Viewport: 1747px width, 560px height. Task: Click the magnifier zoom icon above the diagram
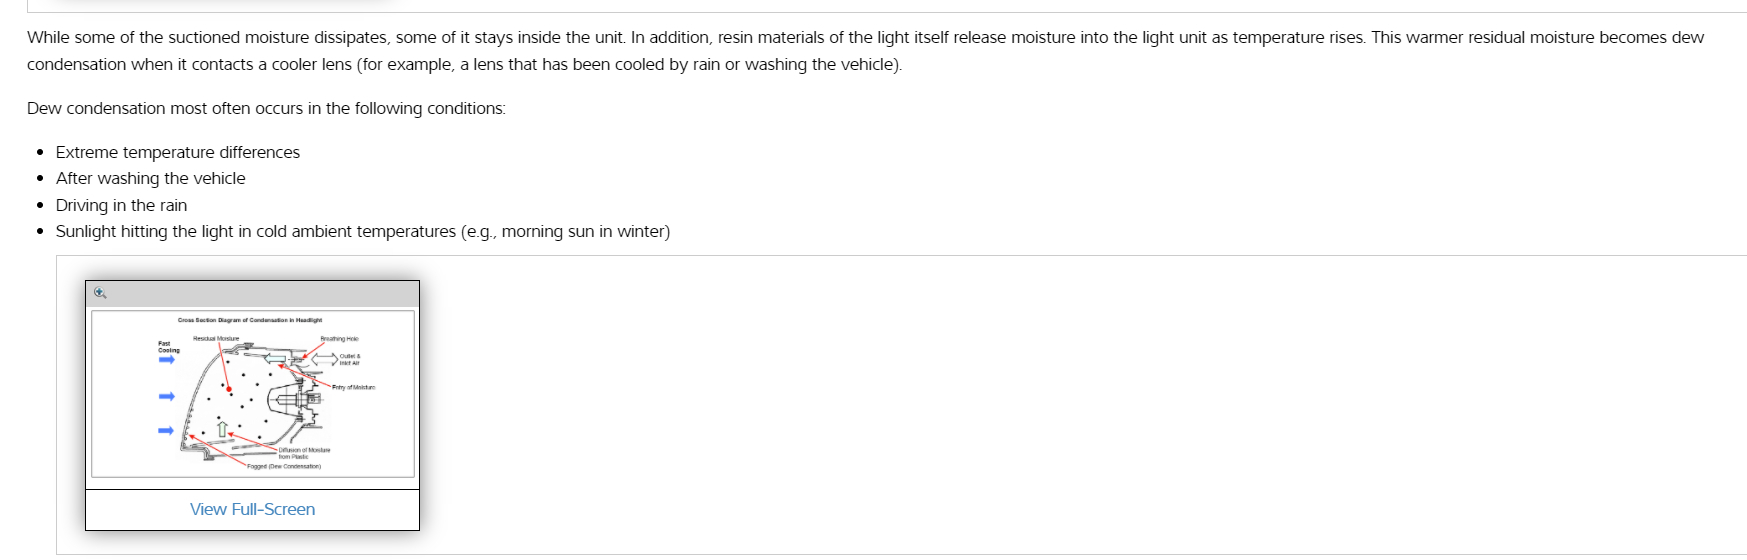[x=100, y=293]
